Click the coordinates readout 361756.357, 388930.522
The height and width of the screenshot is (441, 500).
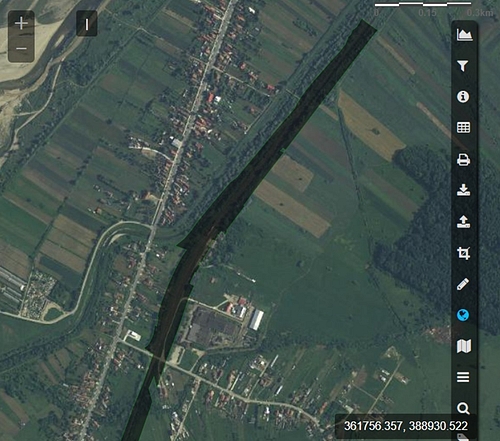click(406, 426)
